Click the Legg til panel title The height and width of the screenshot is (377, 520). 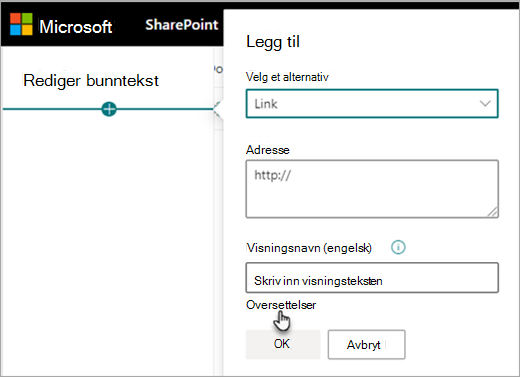(x=273, y=42)
